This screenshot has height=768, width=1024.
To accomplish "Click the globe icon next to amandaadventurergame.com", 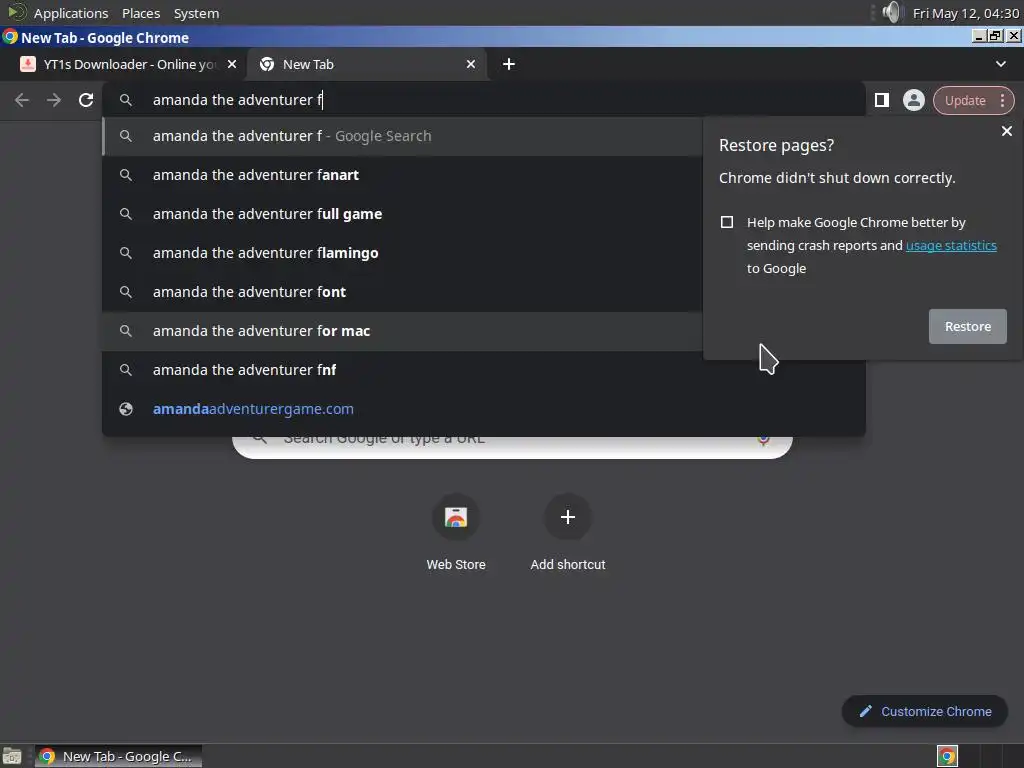I will (126, 409).
